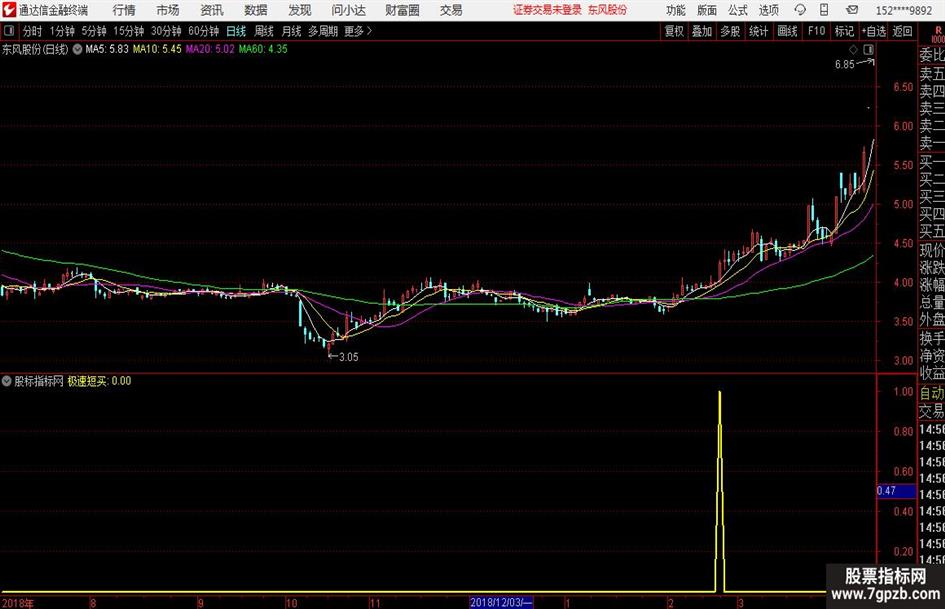945x609 pixels.
Task: Open the 发现 menu
Action: coord(300,10)
